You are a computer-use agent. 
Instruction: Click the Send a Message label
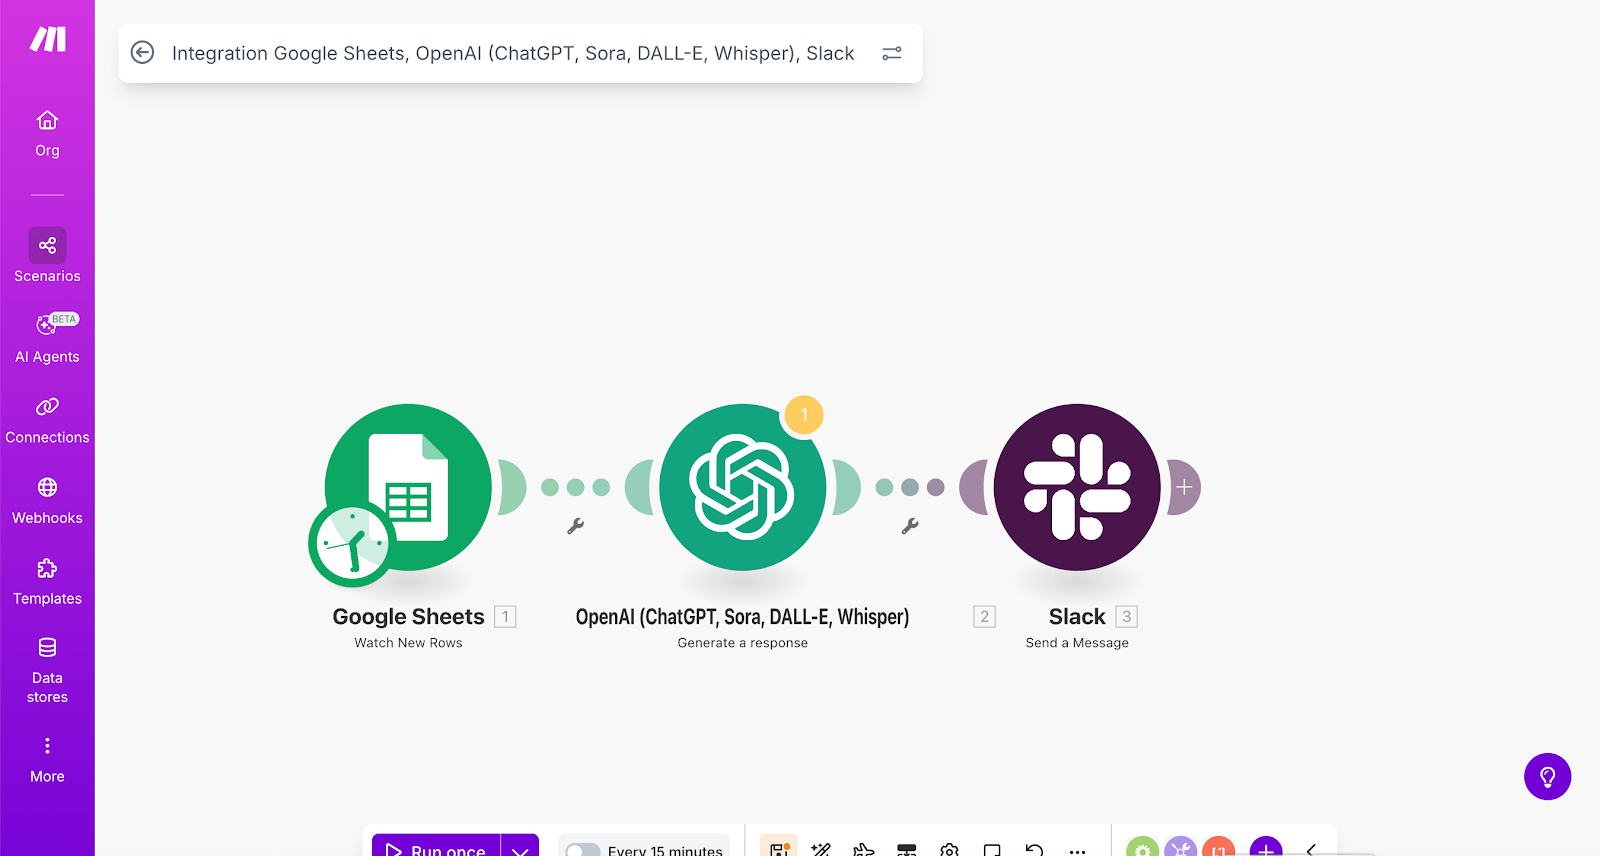tap(1077, 643)
